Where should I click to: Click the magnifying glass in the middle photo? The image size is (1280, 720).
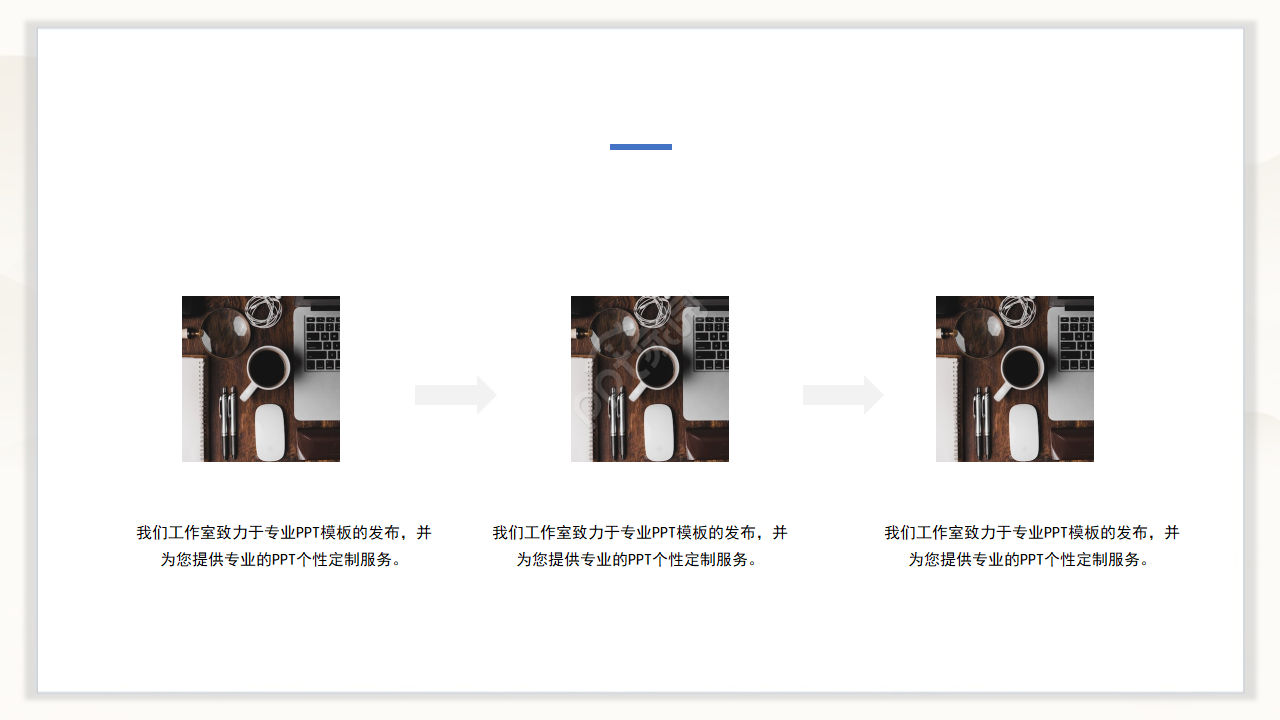[x=614, y=331]
